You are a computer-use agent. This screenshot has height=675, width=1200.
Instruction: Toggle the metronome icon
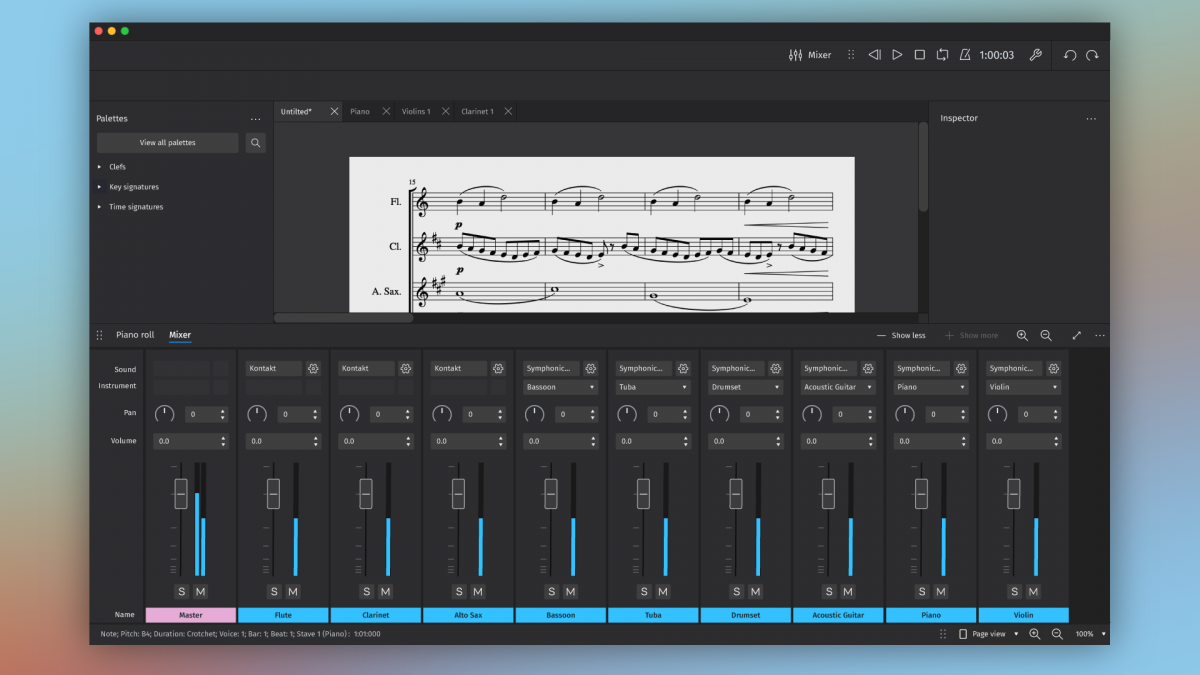[965, 55]
